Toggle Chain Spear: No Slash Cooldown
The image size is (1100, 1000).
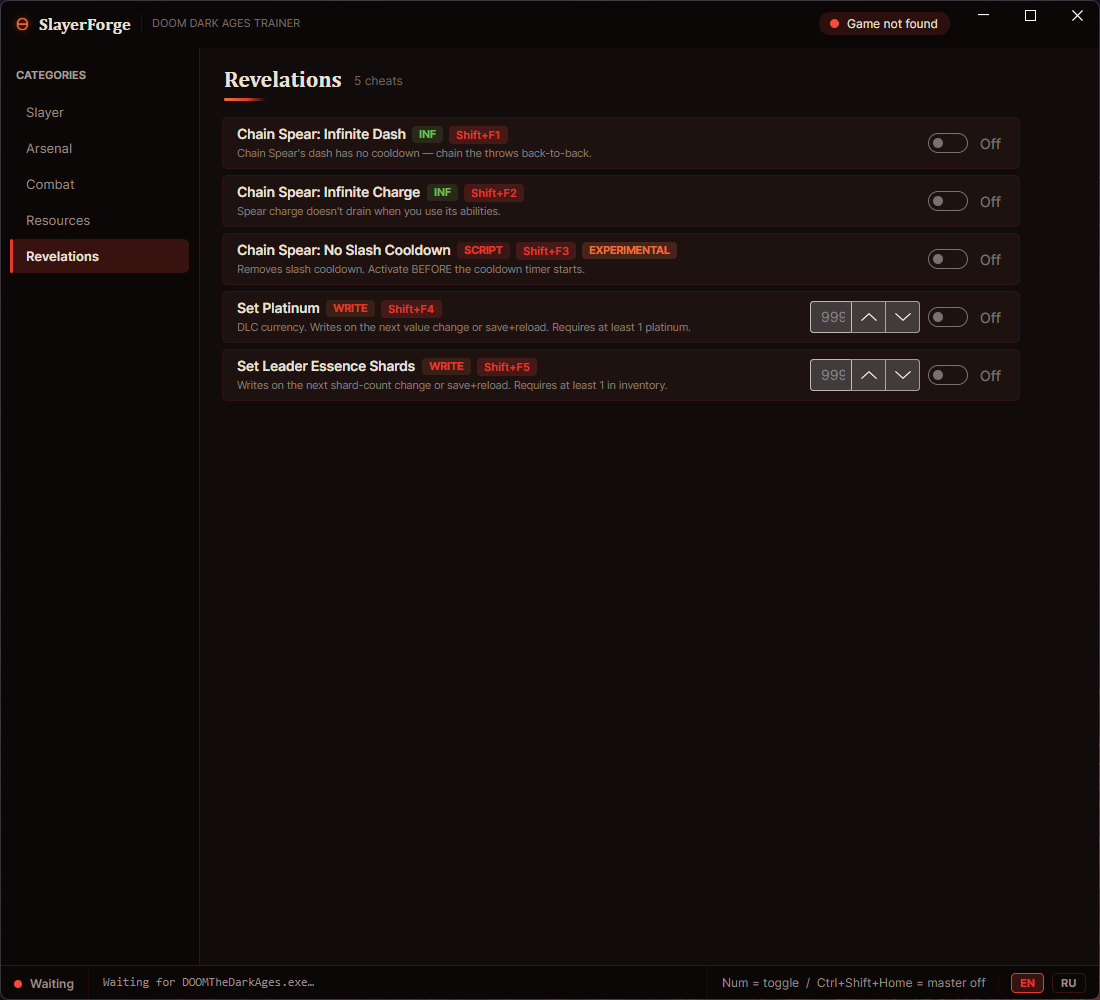tap(947, 259)
